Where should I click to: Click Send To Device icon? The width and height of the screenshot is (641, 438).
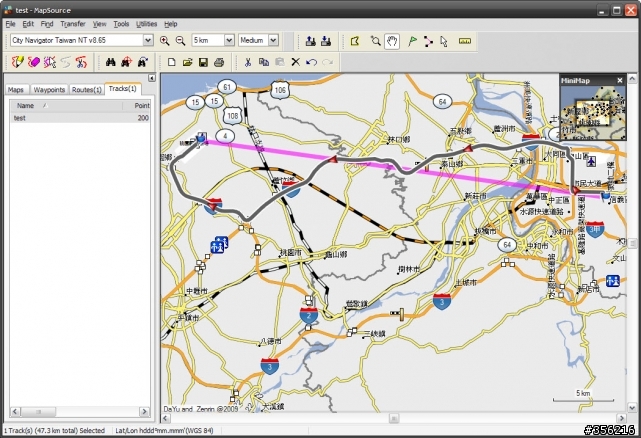point(311,41)
